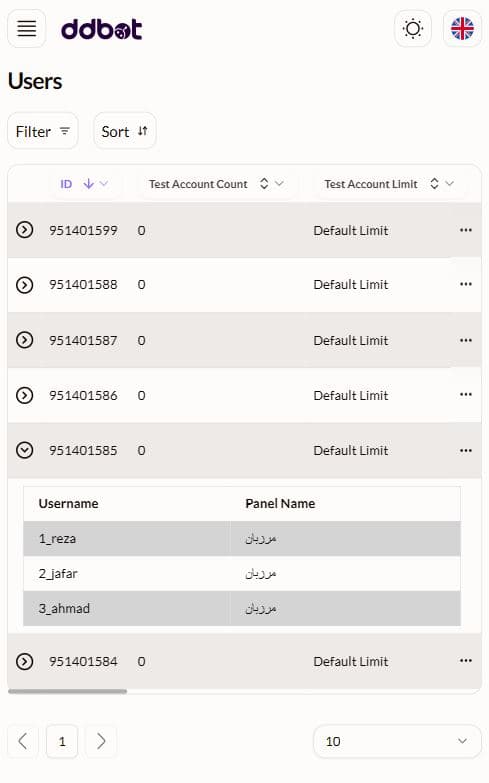Image resolution: width=489 pixels, height=783 pixels.
Task: Open three-dot menu for user 951401585
Action: 466,450
